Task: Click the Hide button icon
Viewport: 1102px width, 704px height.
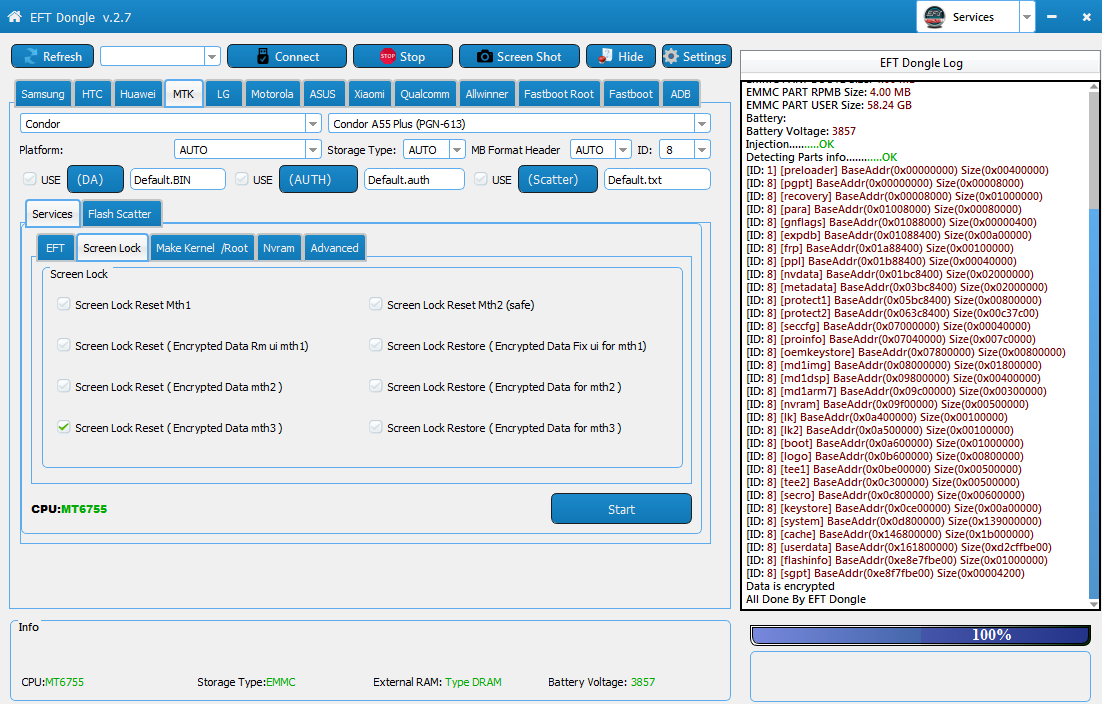Action: (x=605, y=56)
